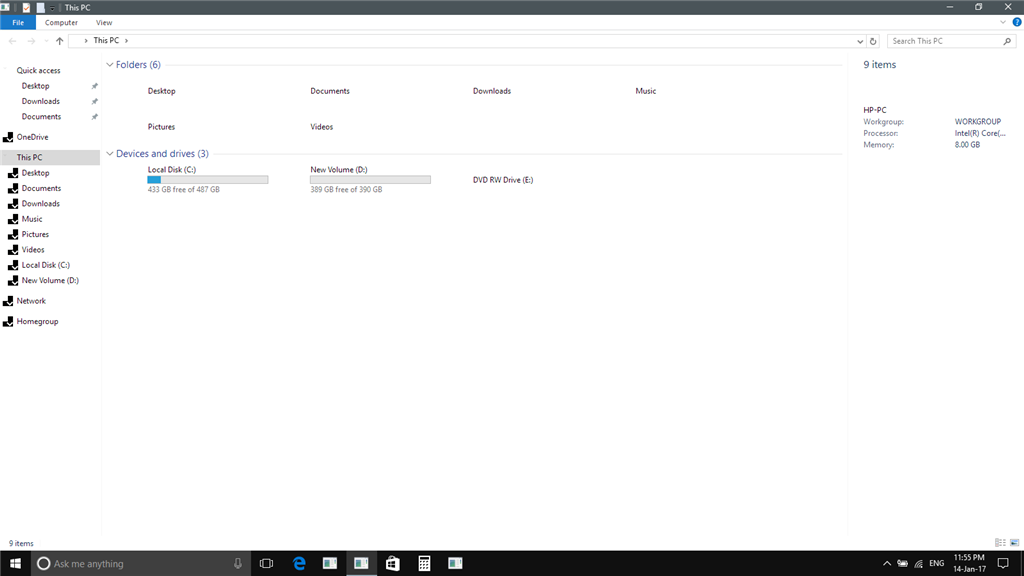Select Quick access in navigation pane

tap(39, 71)
